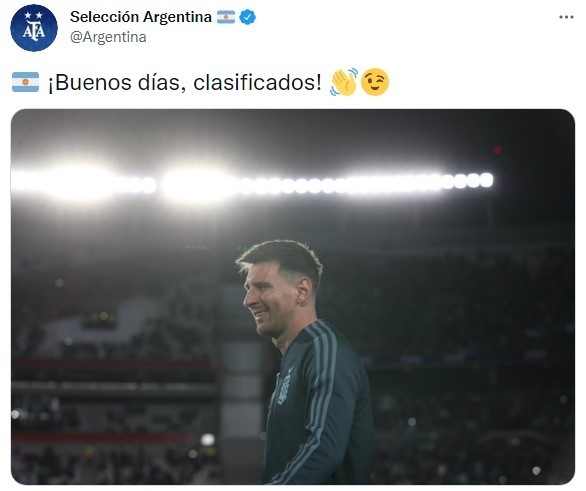Open the @Argentina handle link

[x=108, y=37]
